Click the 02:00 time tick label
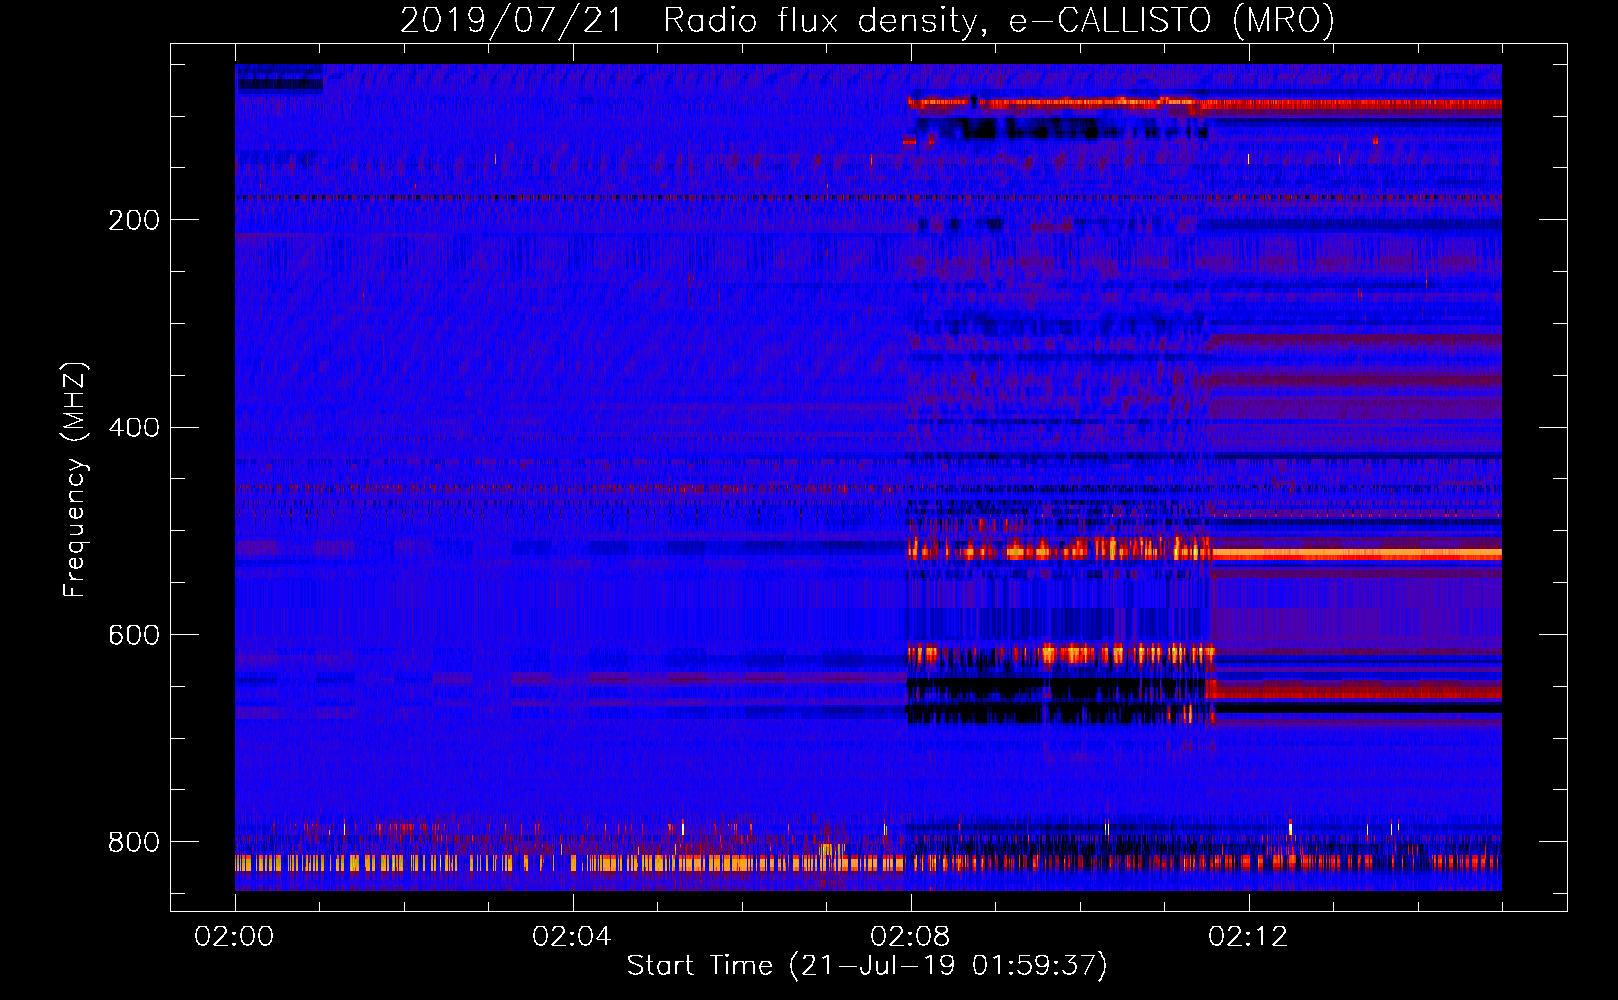 coord(234,937)
